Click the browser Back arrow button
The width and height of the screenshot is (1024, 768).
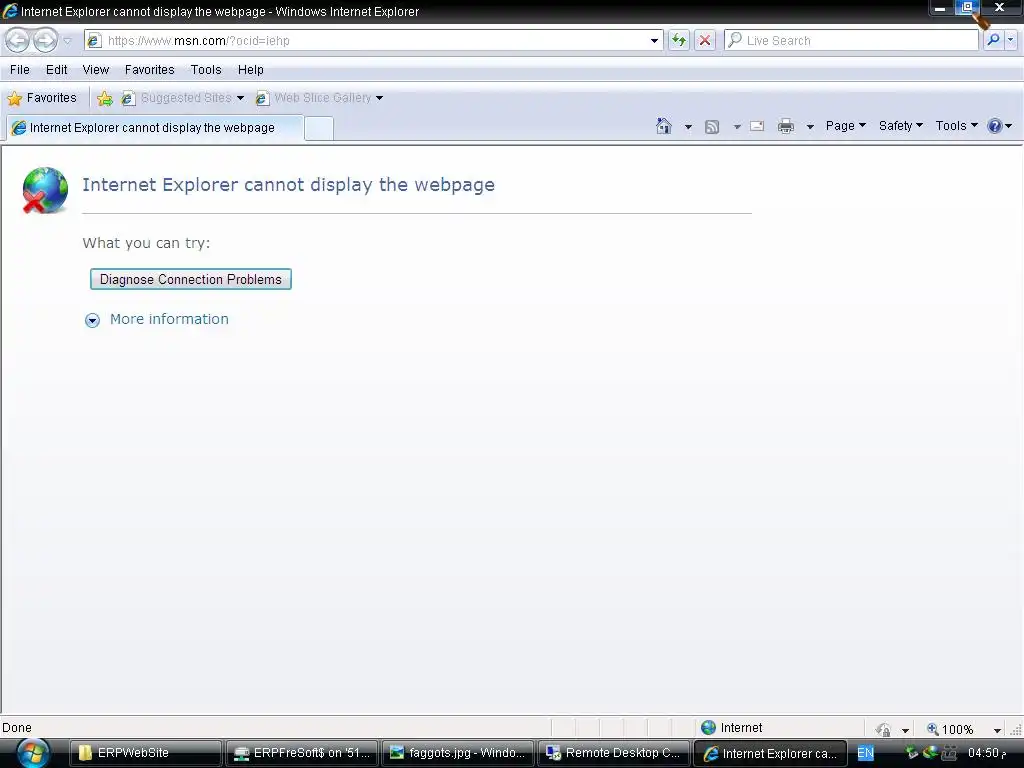point(18,40)
